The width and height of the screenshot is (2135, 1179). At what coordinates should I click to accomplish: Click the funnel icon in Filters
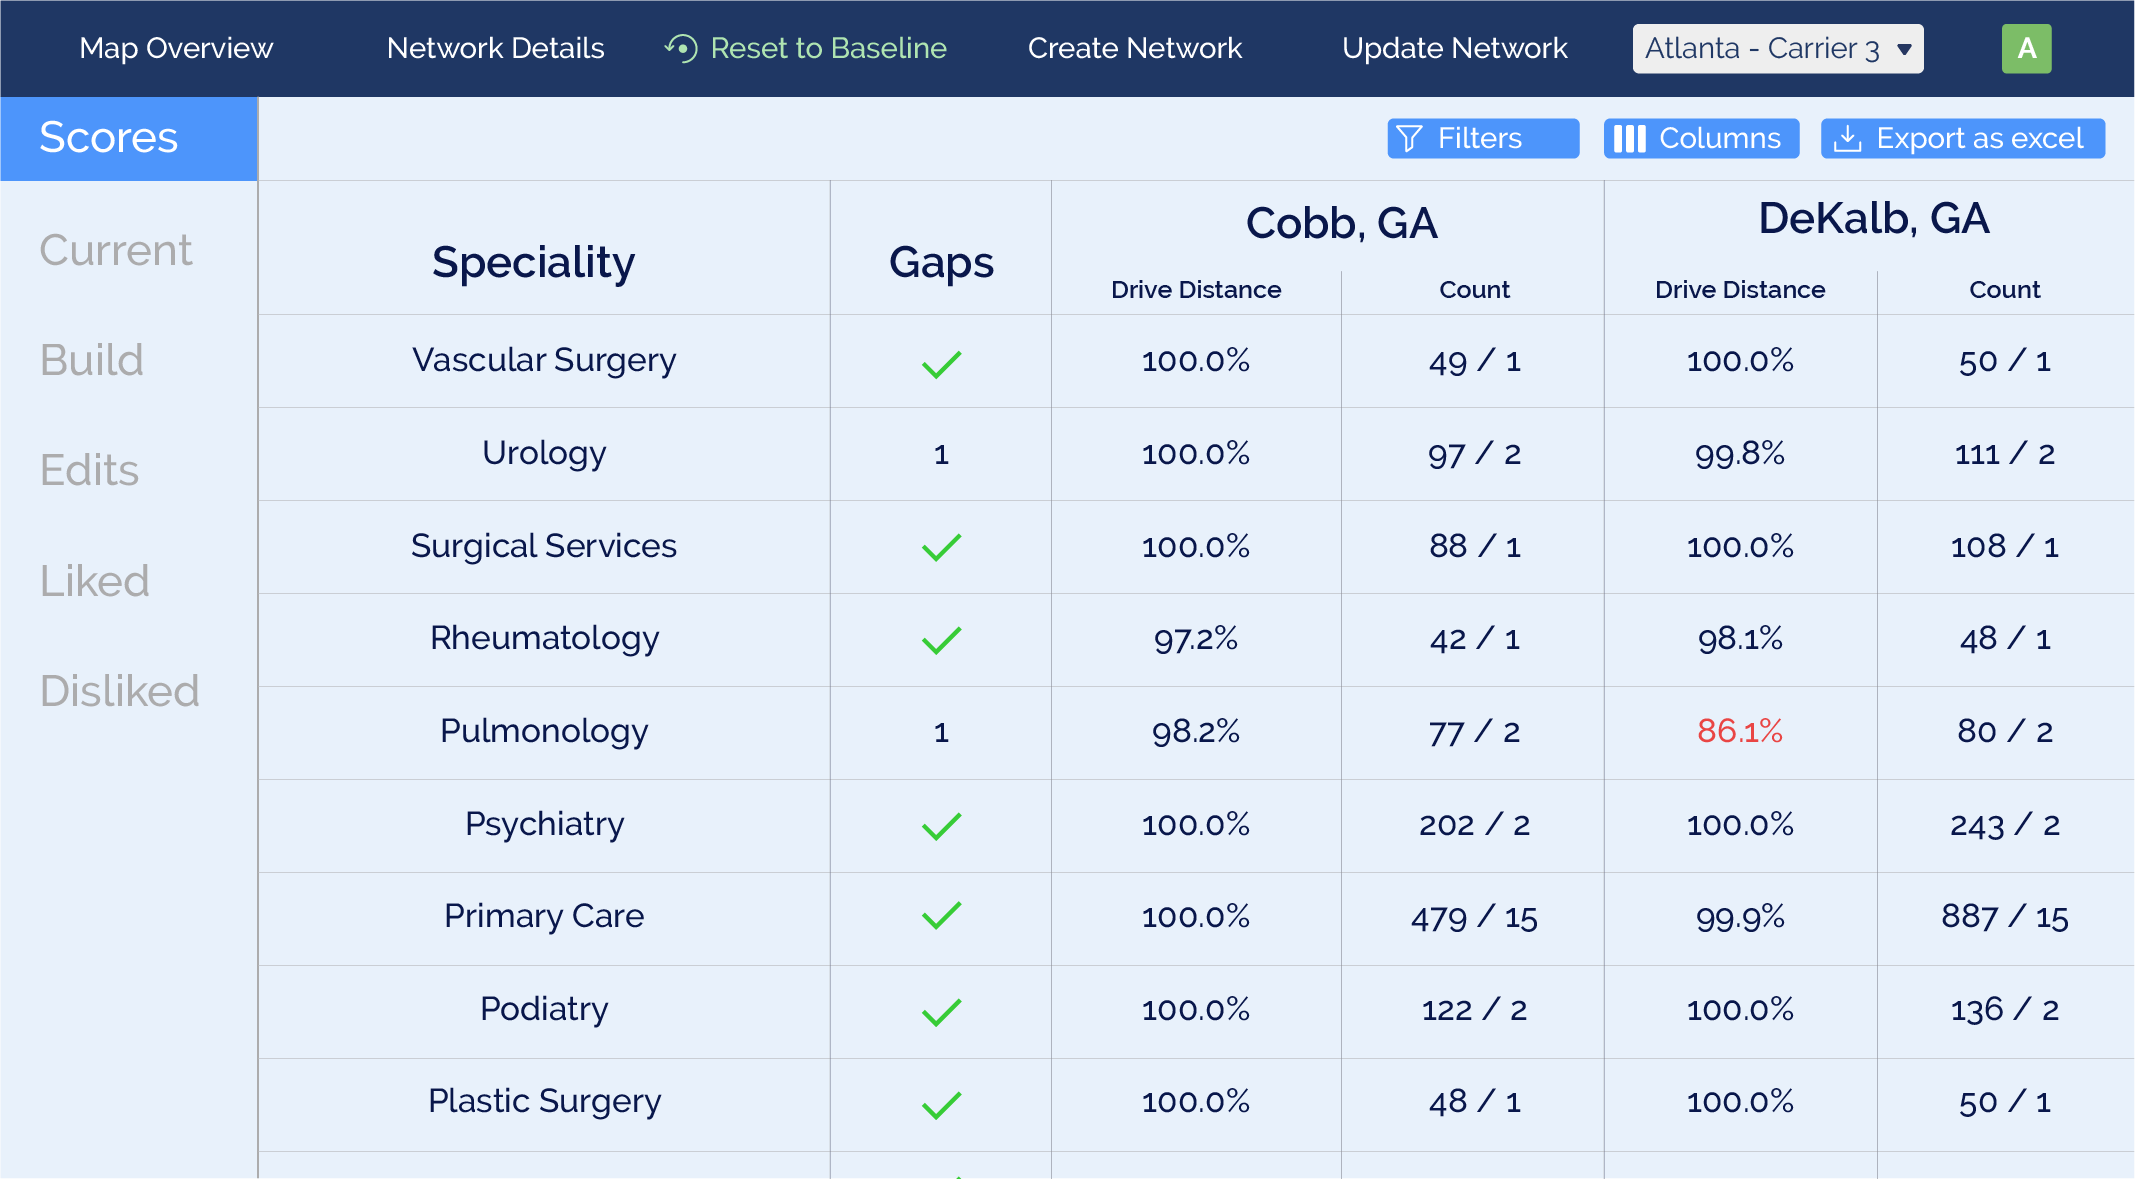pos(1409,138)
